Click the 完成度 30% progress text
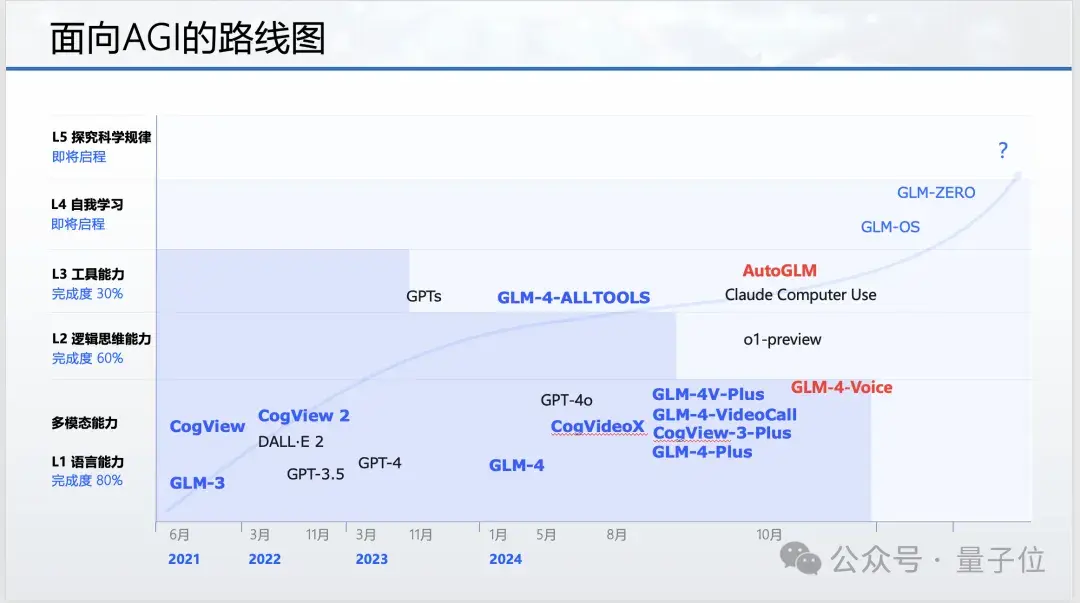The image size is (1080, 603). click(87, 294)
